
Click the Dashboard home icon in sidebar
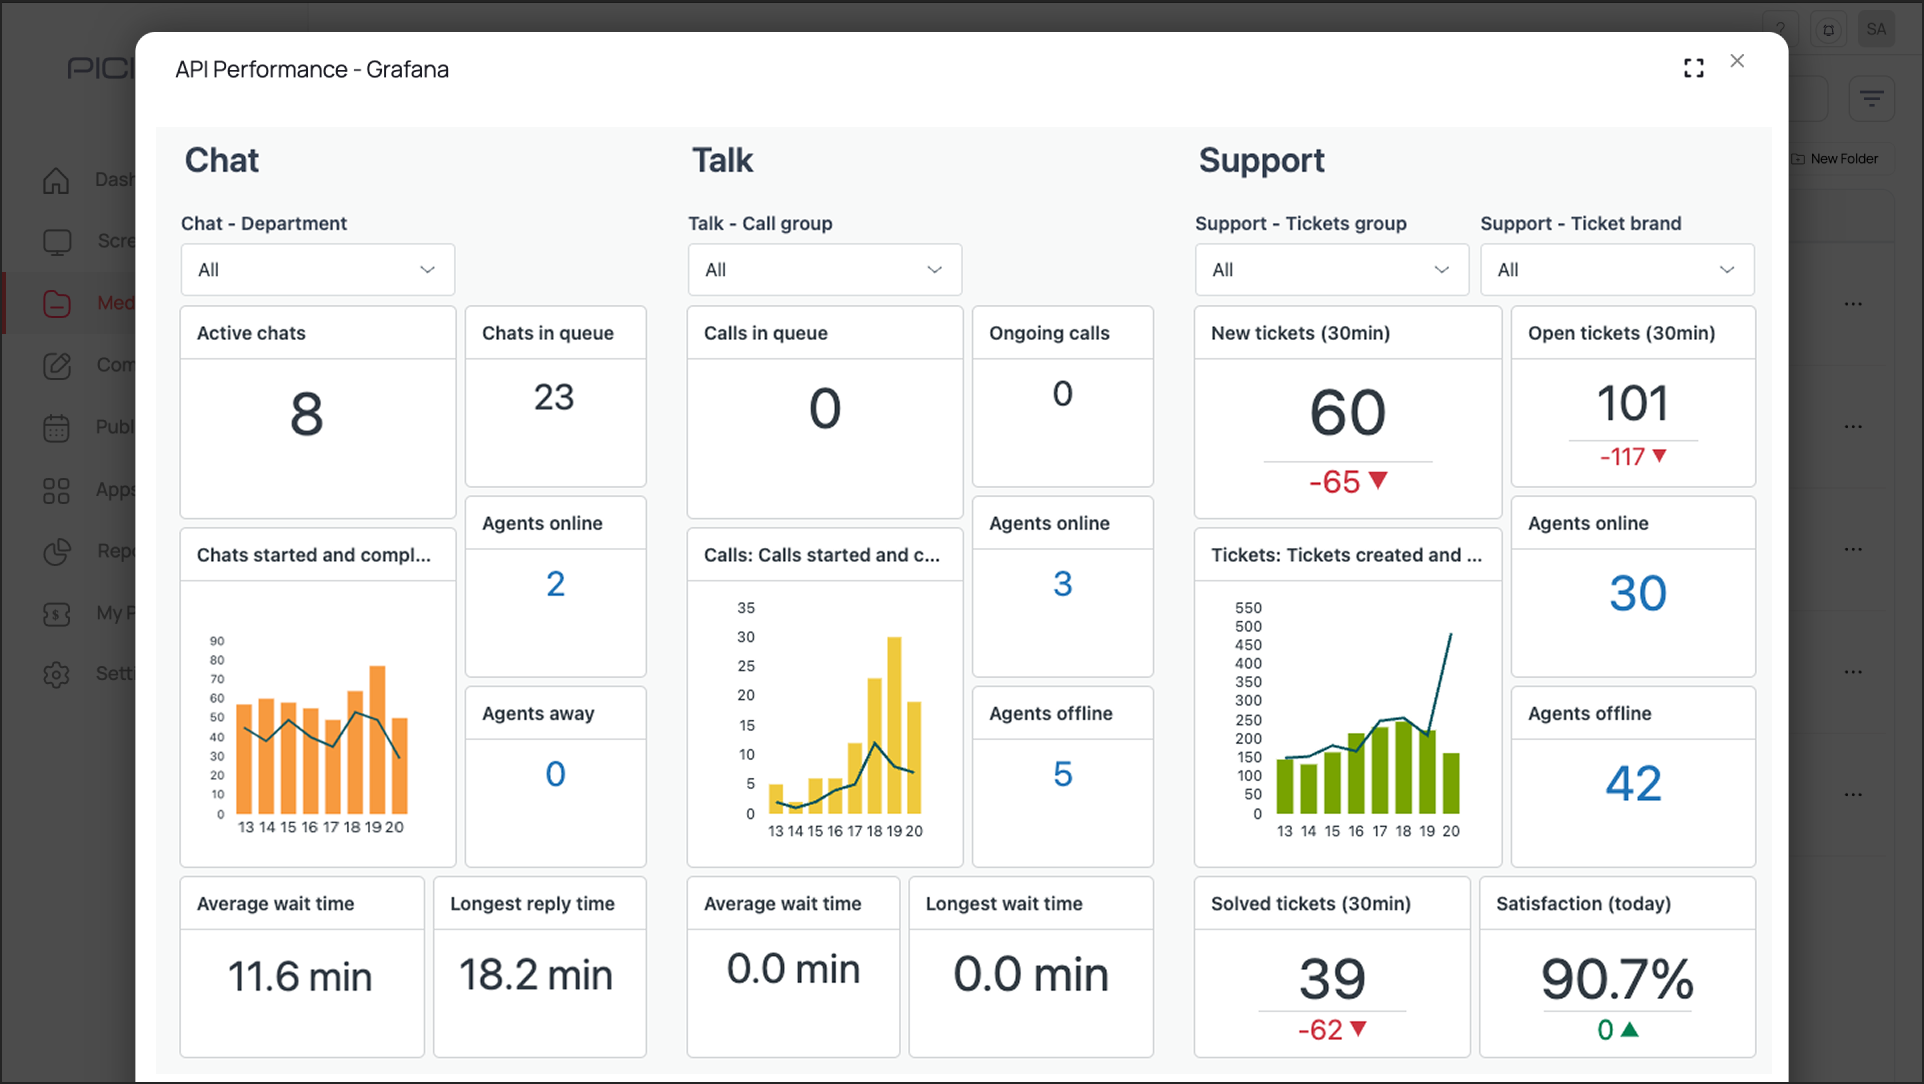[57, 180]
